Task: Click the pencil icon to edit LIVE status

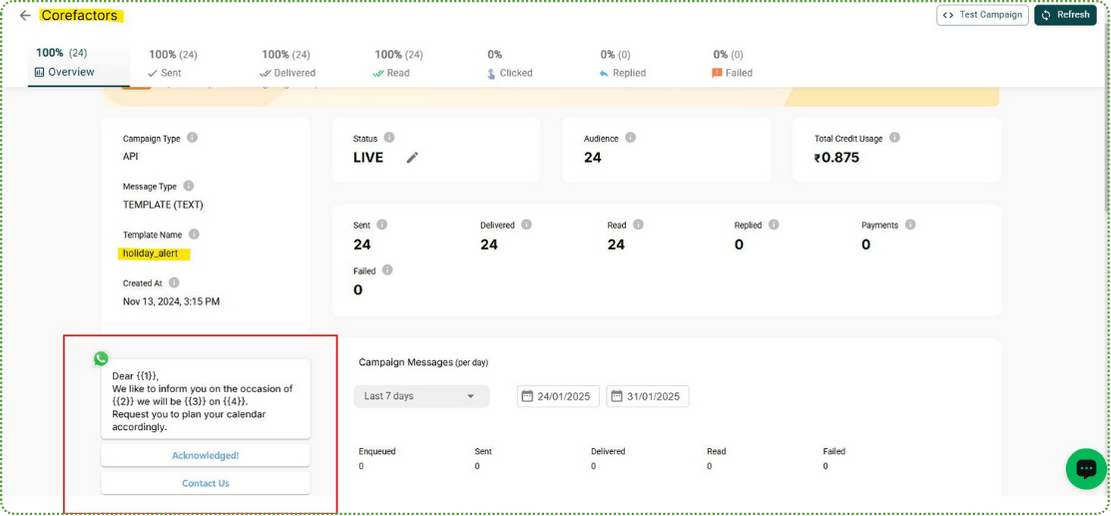Action: click(412, 158)
